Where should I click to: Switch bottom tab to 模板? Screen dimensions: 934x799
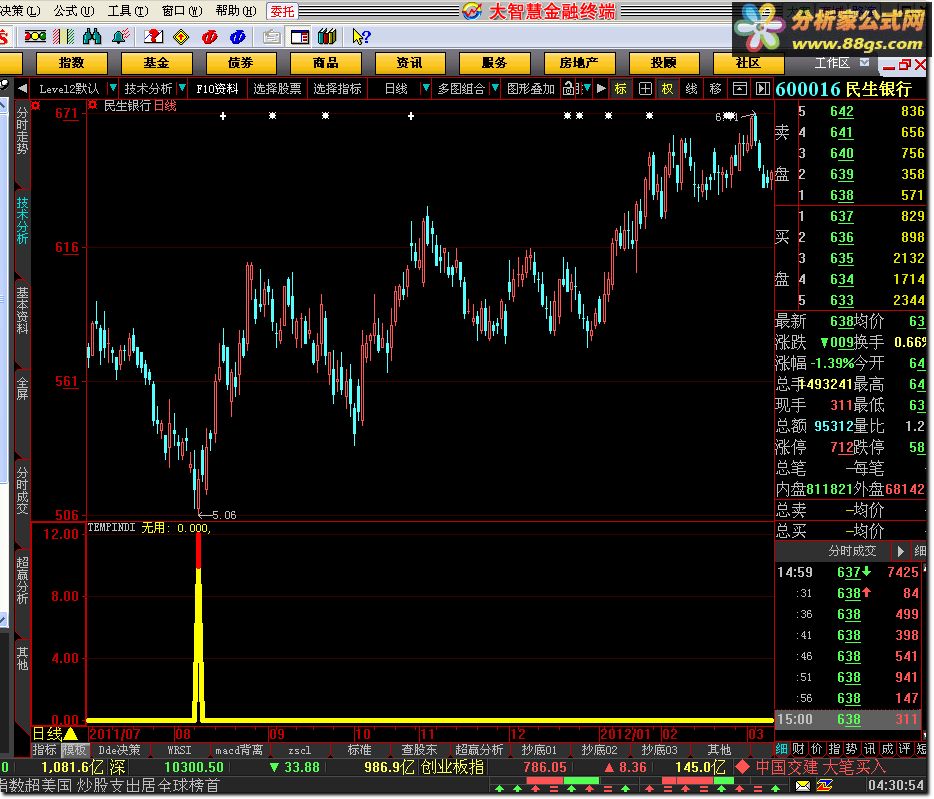coord(74,750)
